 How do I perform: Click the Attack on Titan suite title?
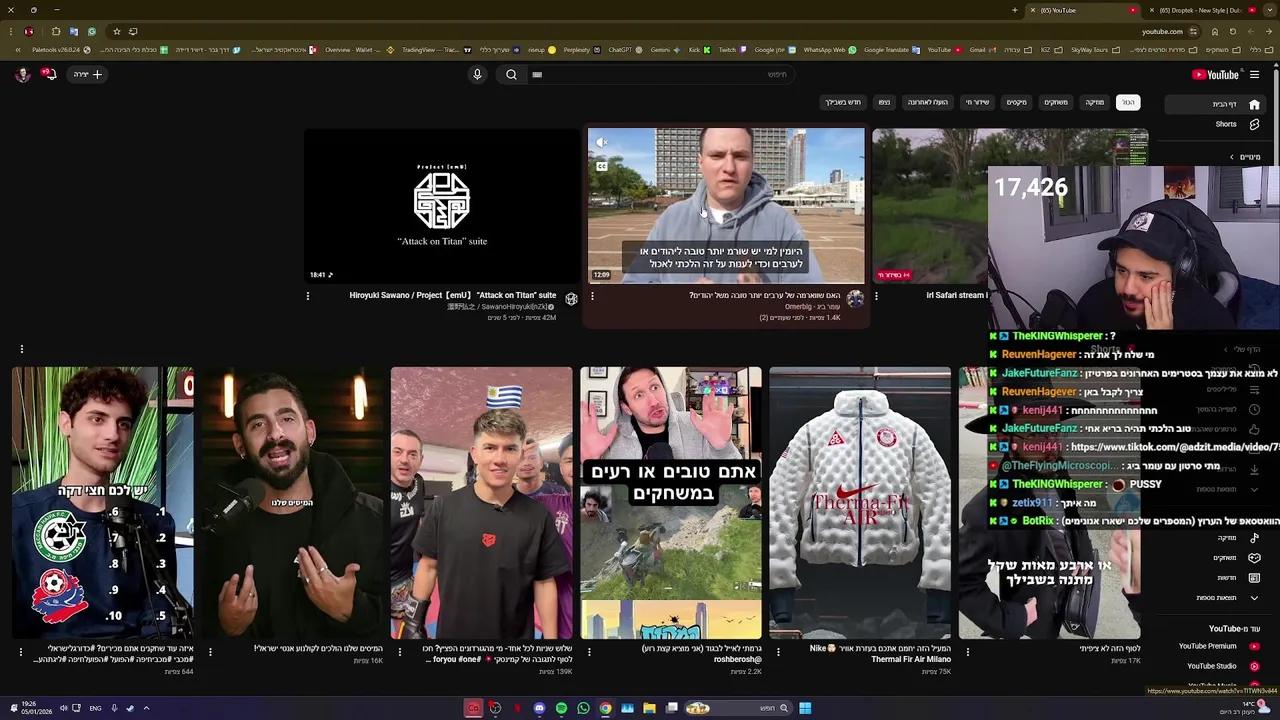pyautogui.click(x=452, y=295)
